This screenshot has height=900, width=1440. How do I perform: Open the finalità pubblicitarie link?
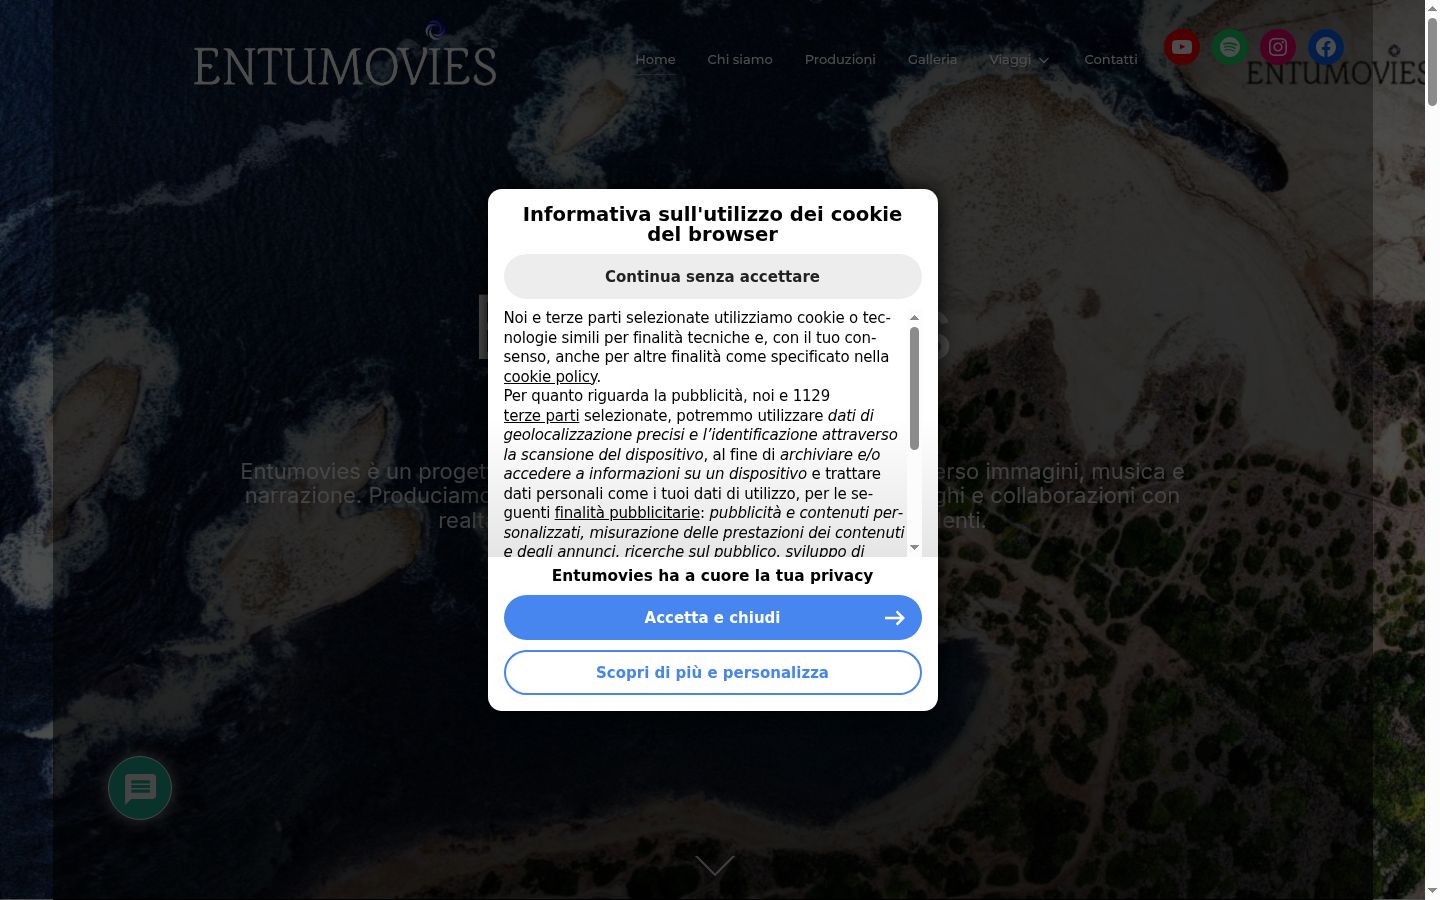pos(627,513)
